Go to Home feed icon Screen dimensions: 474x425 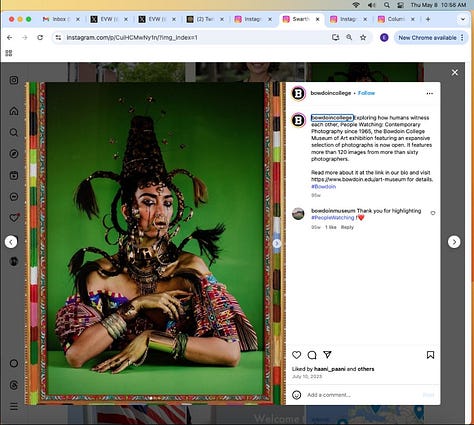[x=14, y=111]
